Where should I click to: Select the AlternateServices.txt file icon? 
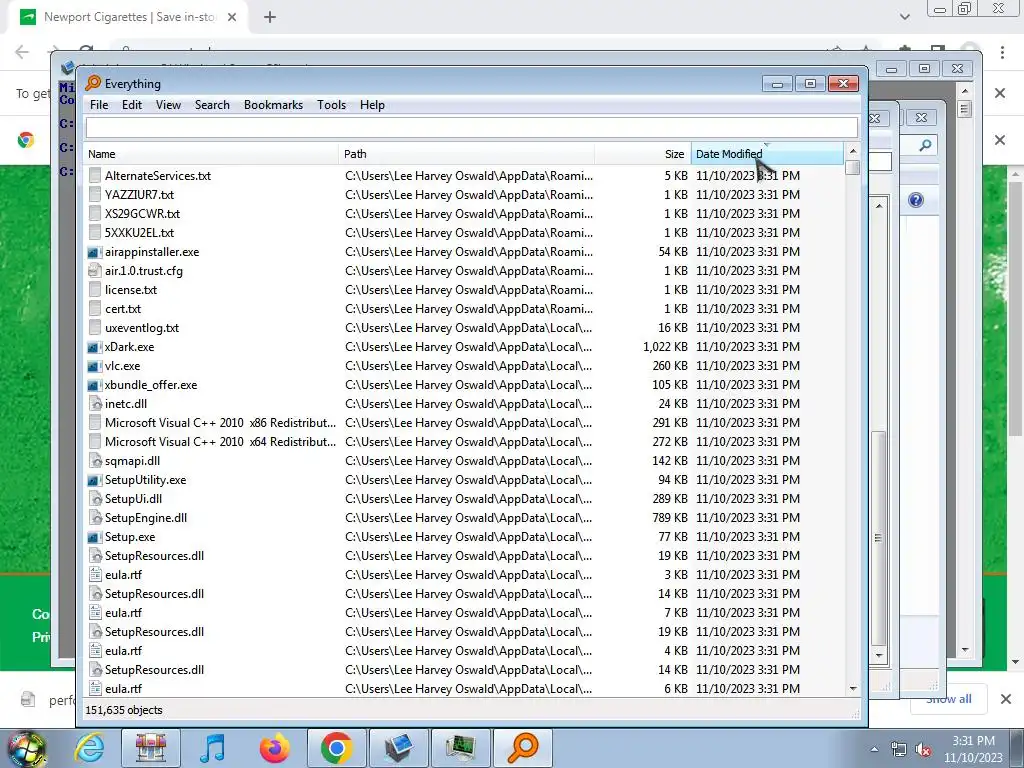[x=95, y=176]
